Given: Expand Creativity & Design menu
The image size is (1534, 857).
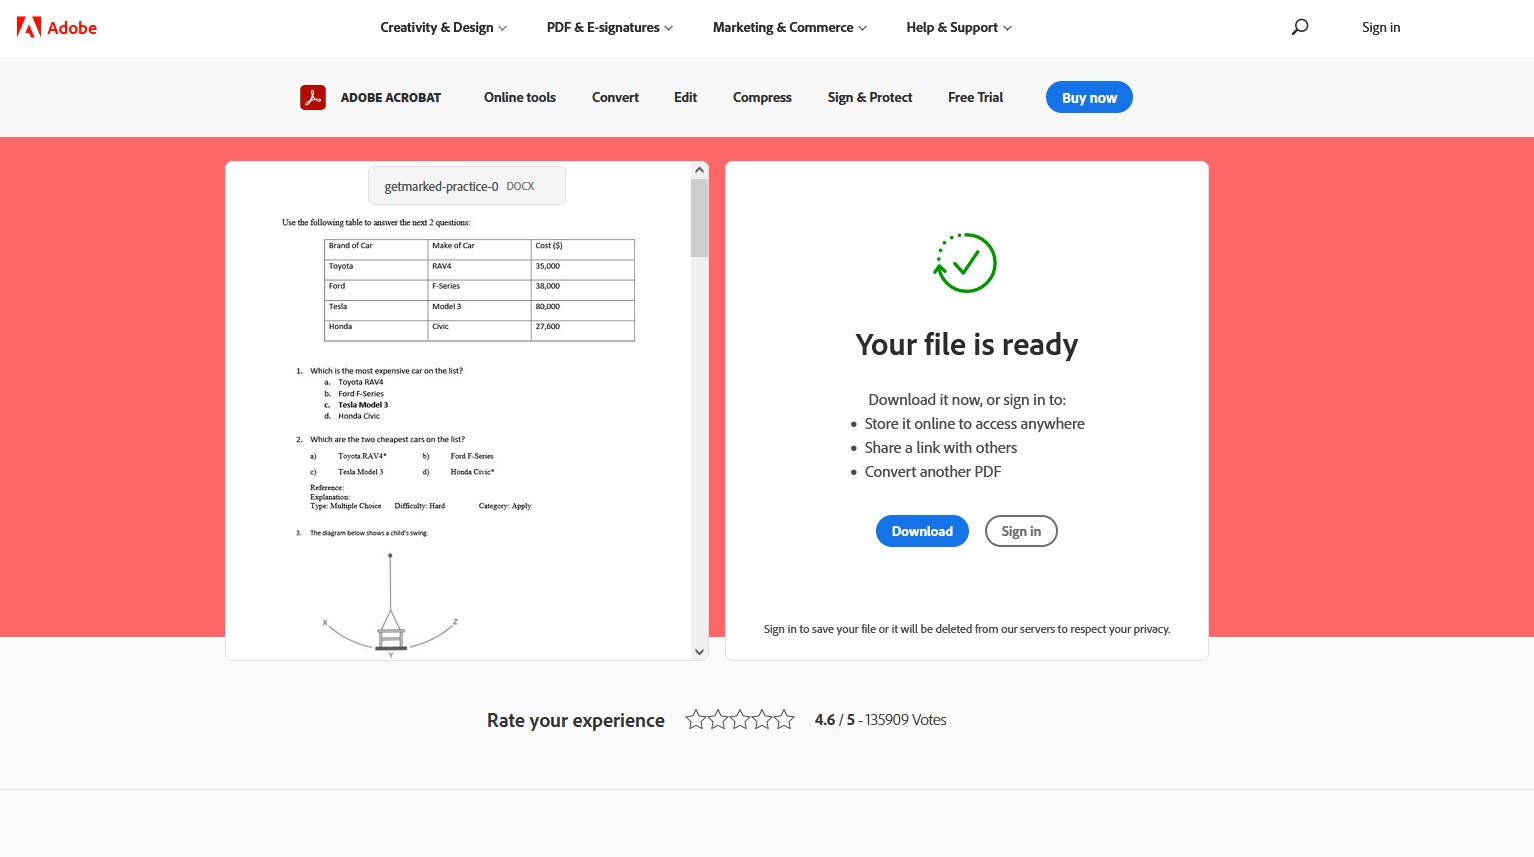Looking at the screenshot, I should point(443,27).
